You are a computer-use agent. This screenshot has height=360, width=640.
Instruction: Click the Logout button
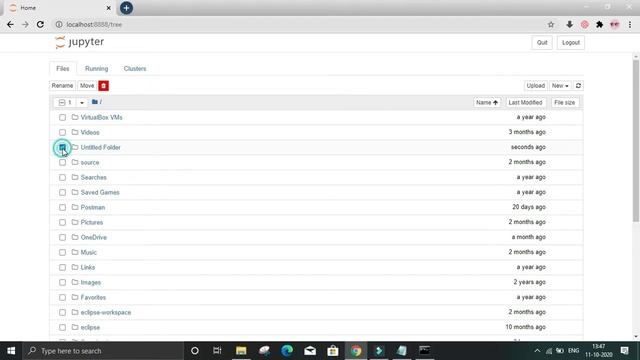click(571, 42)
